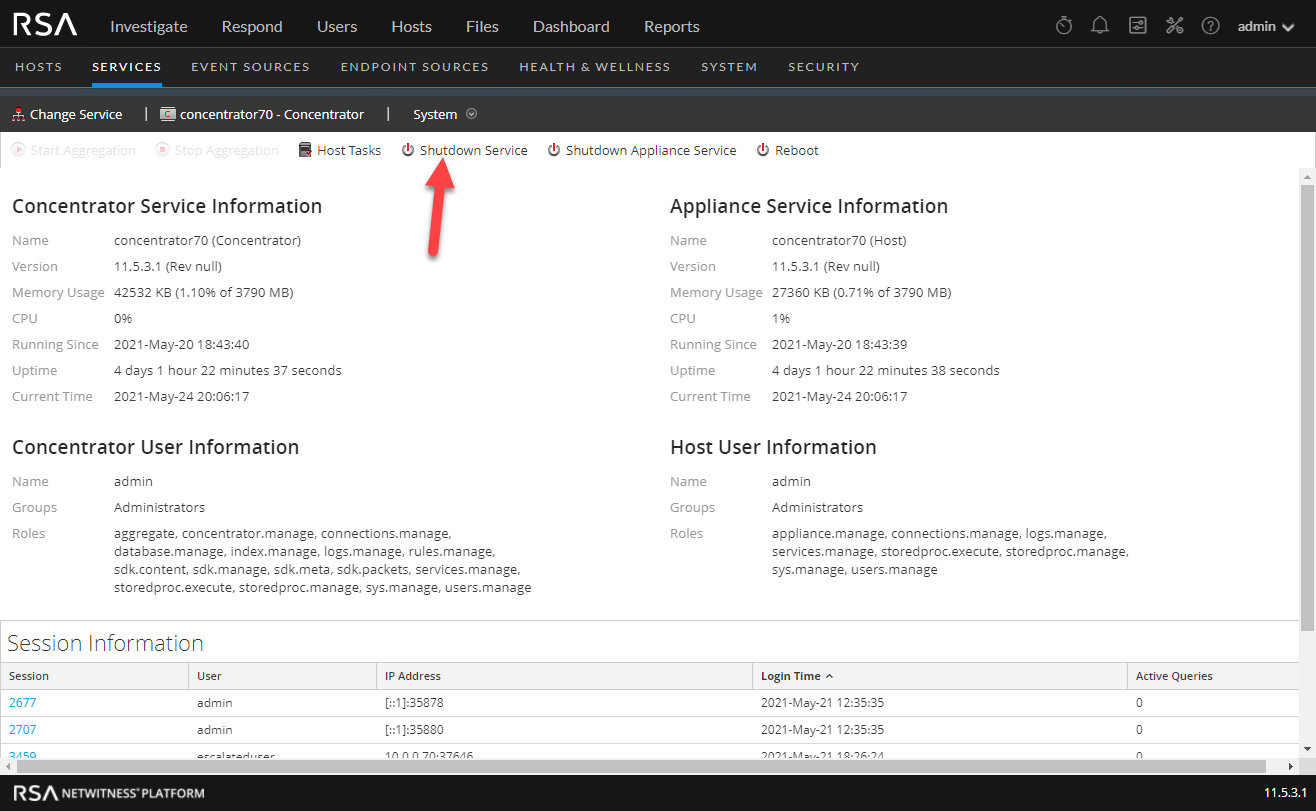Open session 2677 link

pyautogui.click(x=22, y=702)
